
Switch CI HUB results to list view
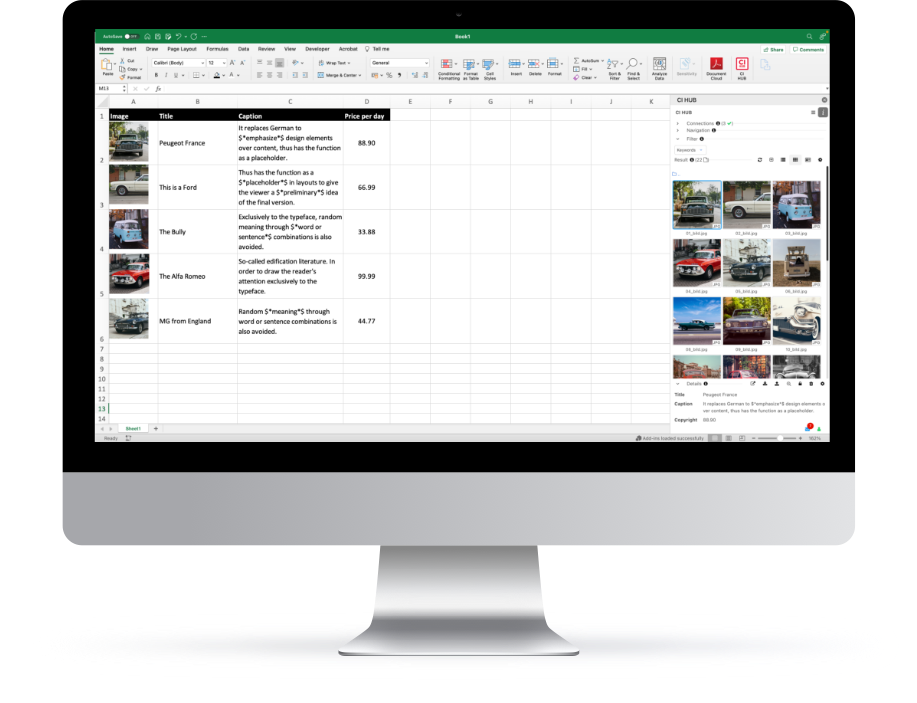click(x=783, y=160)
